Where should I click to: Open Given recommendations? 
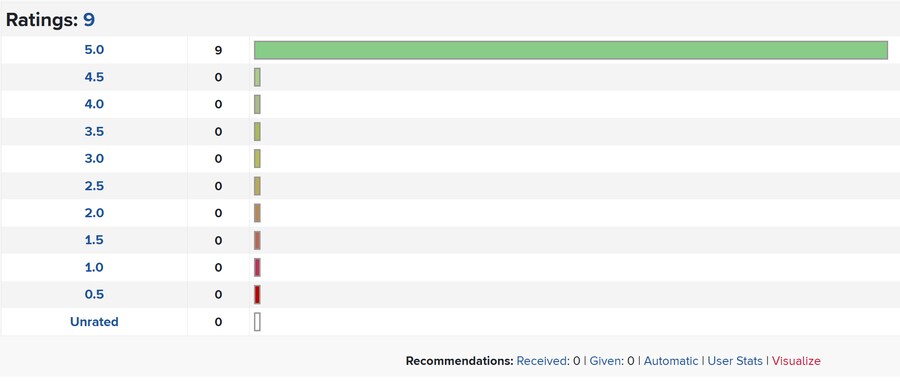pyautogui.click(x=606, y=361)
